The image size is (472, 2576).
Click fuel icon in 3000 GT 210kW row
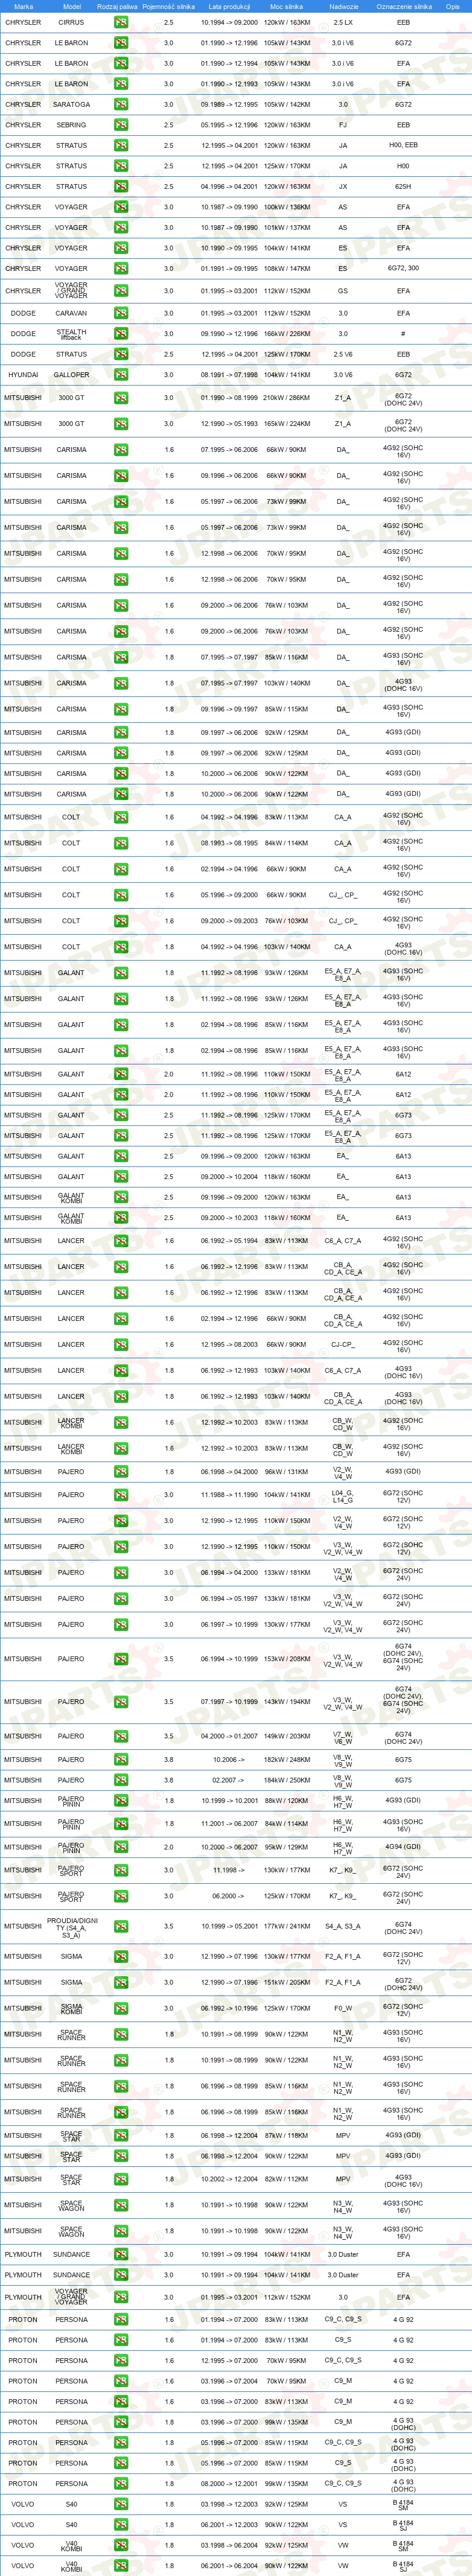(x=120, y=398)
